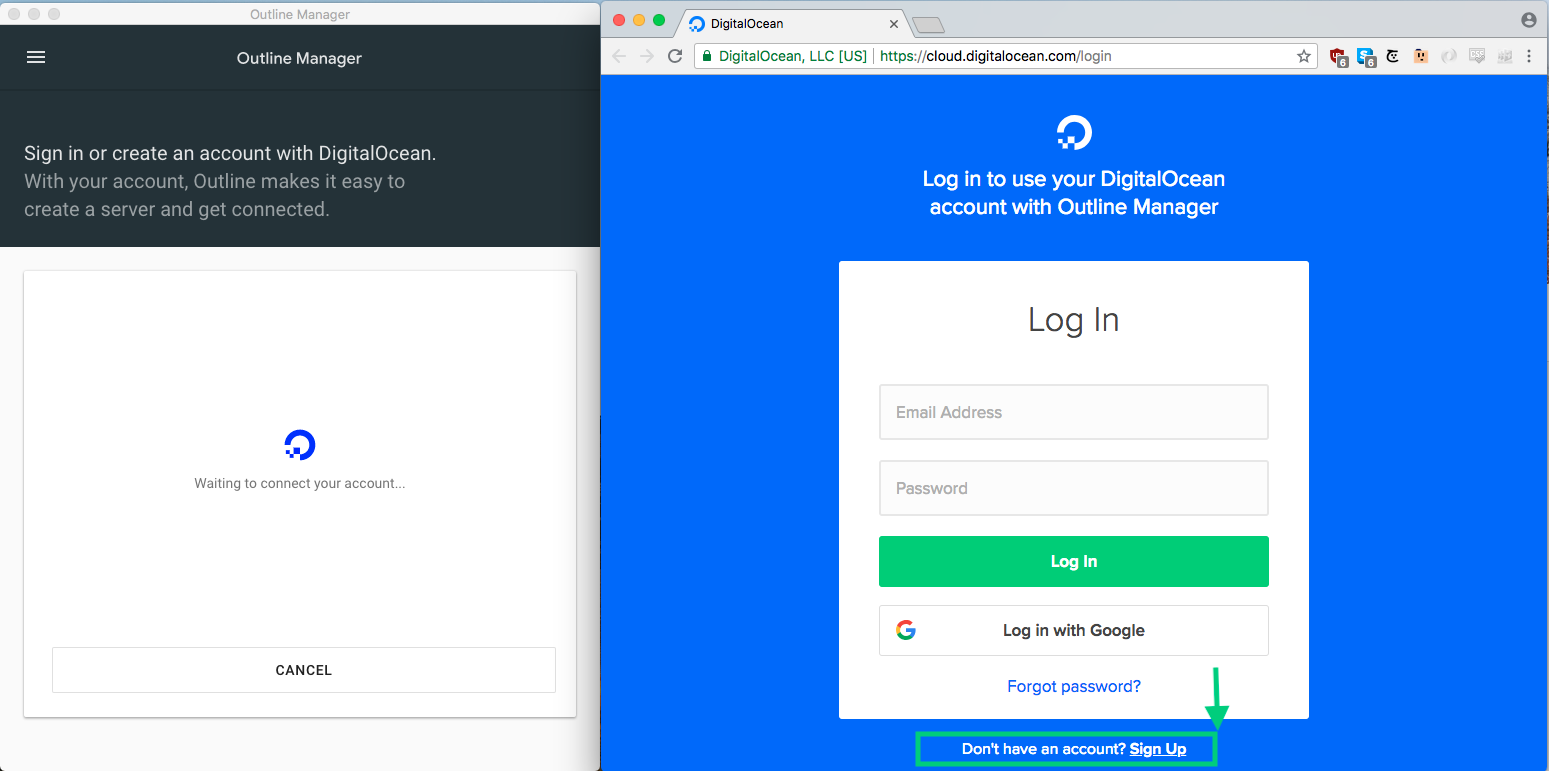Bookmark this page with the star icon

[x=1304, y=56]
